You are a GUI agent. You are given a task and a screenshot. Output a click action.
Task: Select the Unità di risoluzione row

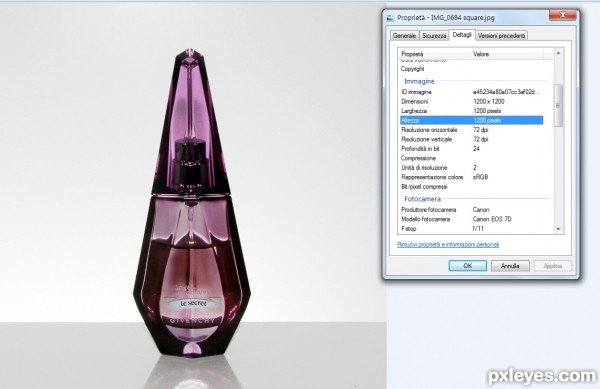tap(471, 168)
